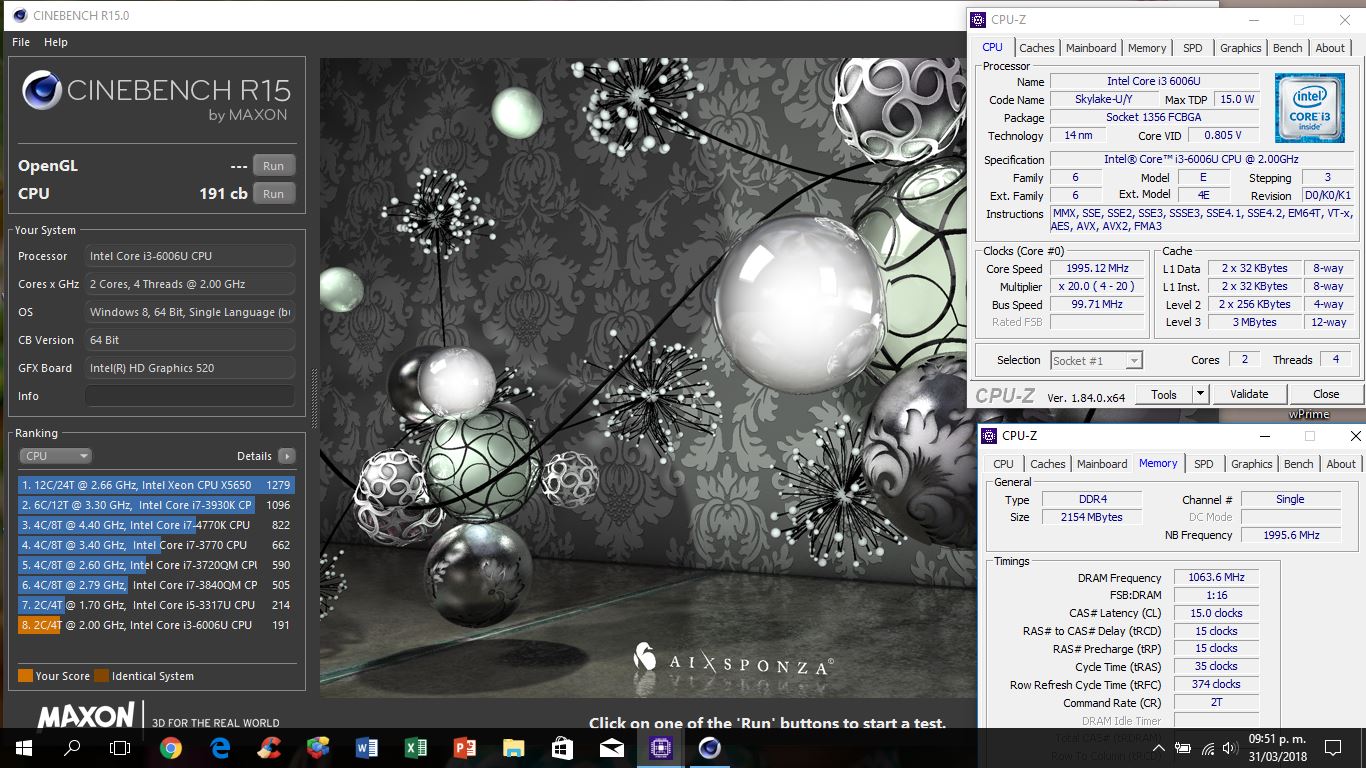Open Wi-Fi network tray icon
This screenshot has width=1366, height=768.
pyautogui.click(x=1208, y=748)
